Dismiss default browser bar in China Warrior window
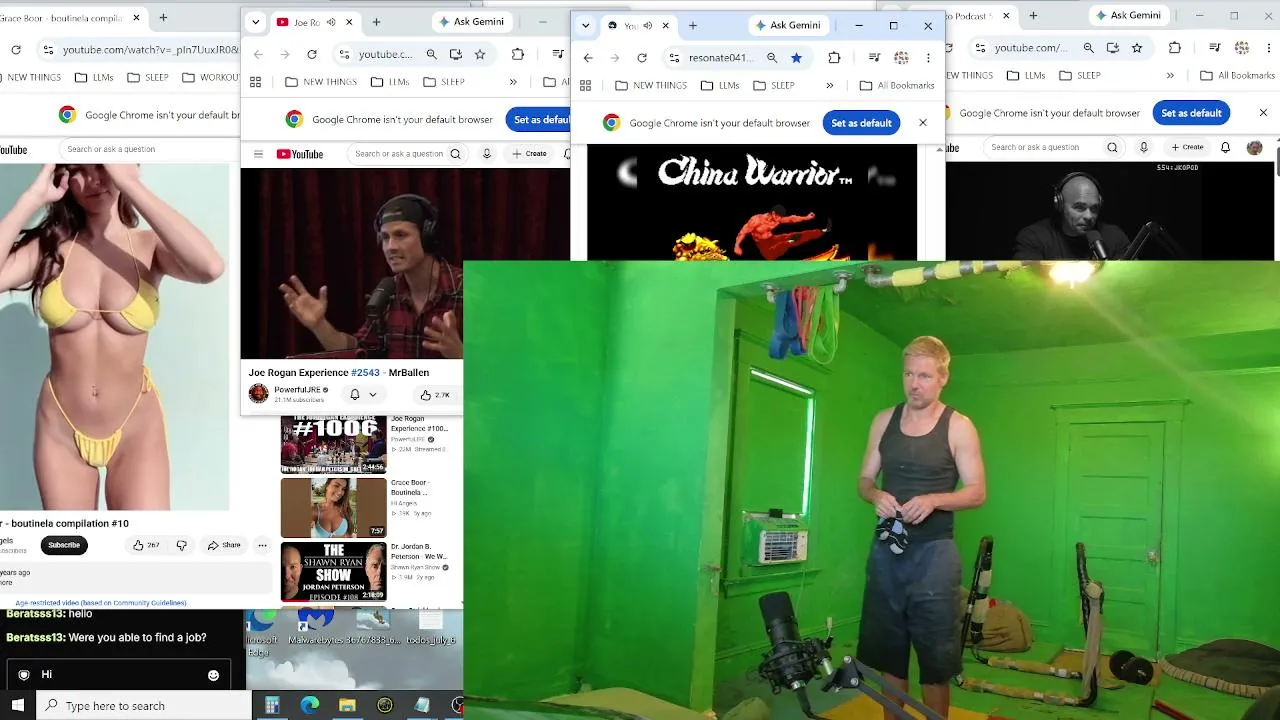The height and width of the screenshot is (720, 1280). [x=922, y=122]
